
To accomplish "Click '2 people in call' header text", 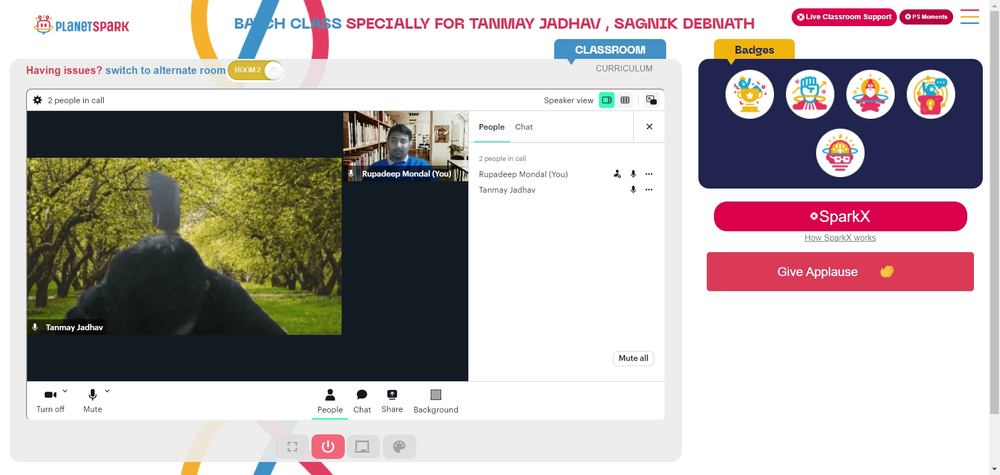I will point(76,100).
